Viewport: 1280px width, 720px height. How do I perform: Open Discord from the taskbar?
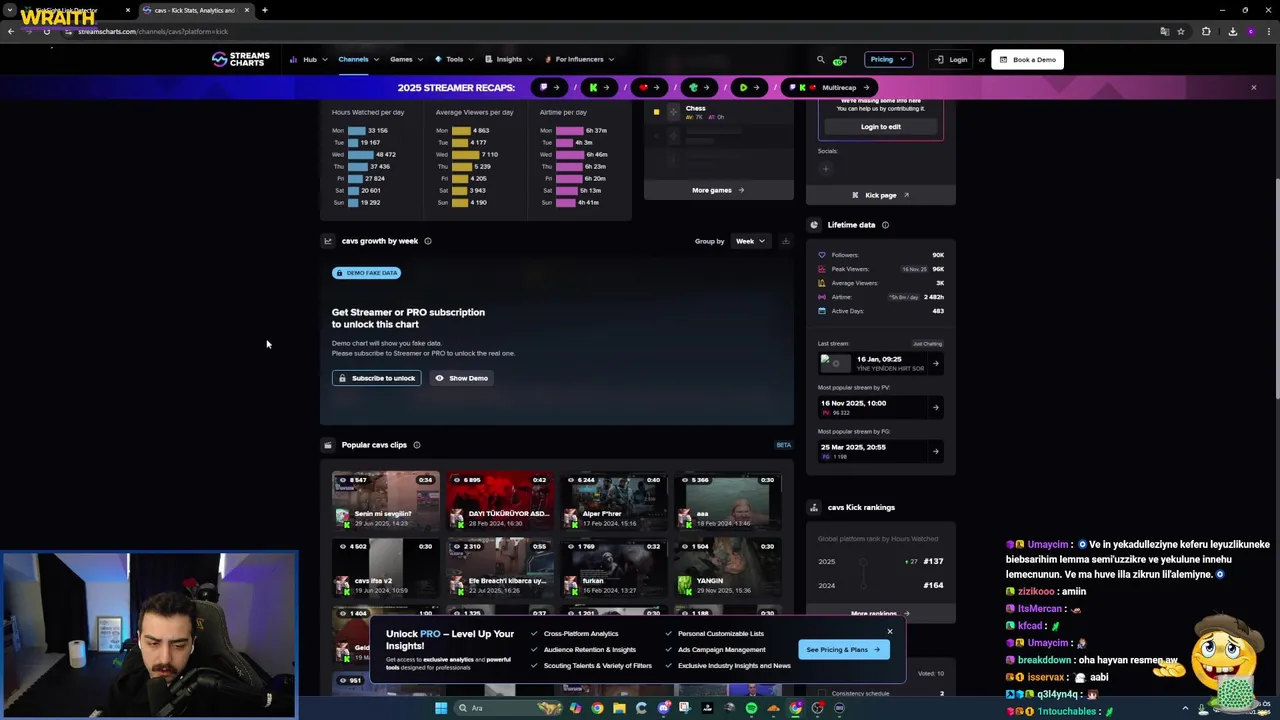[664, 708]
